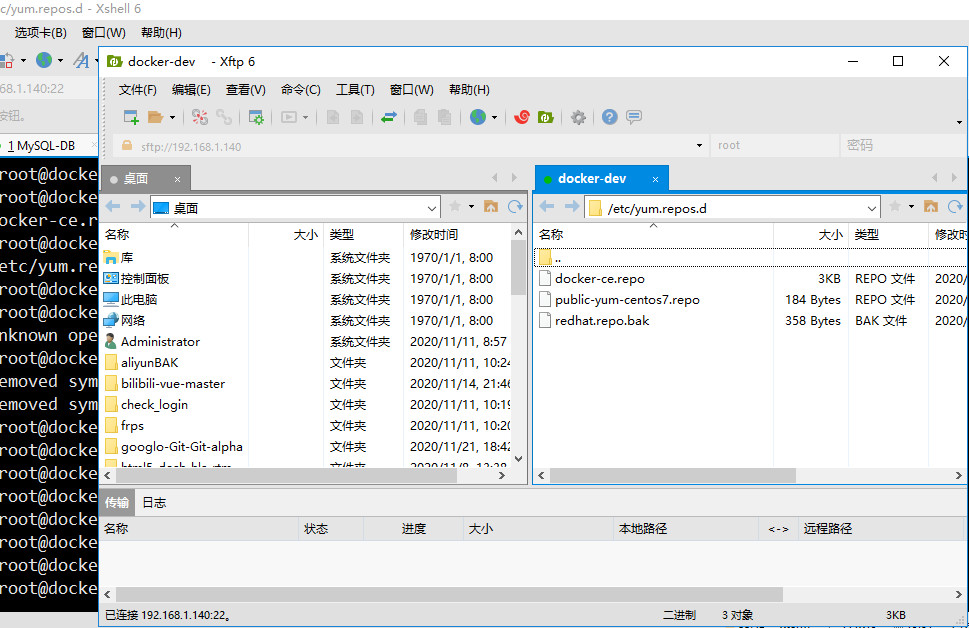Open the 帮助(H) menu in Xftp
Screen dimensions: 969x628
pyautogui.click(x=469, y=90)
